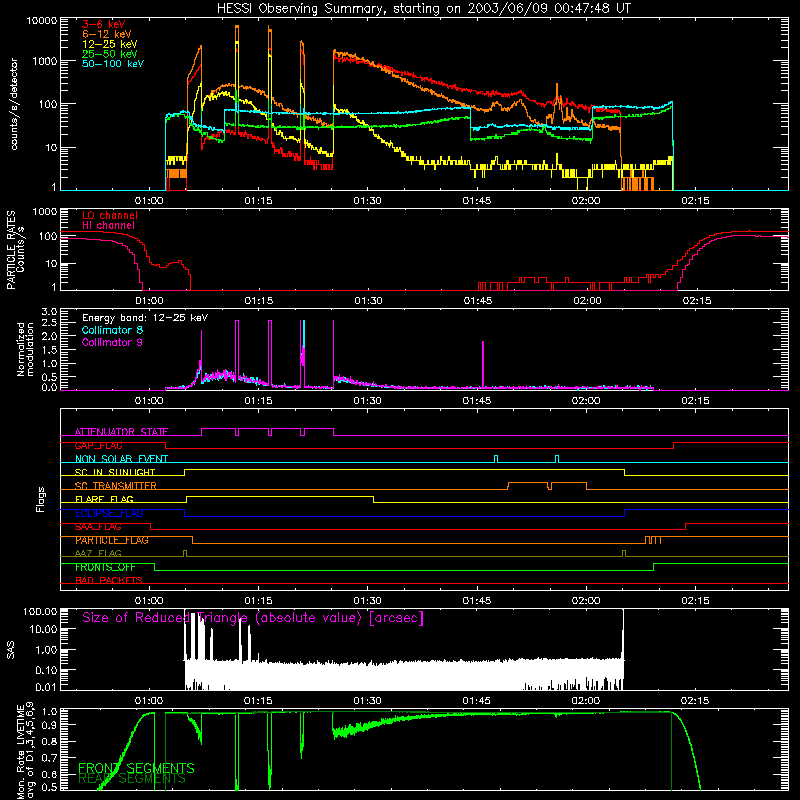Click the 10000 tick label on counts axis
The height and width of the screenshot is (800, 800).
pos(42,21)
